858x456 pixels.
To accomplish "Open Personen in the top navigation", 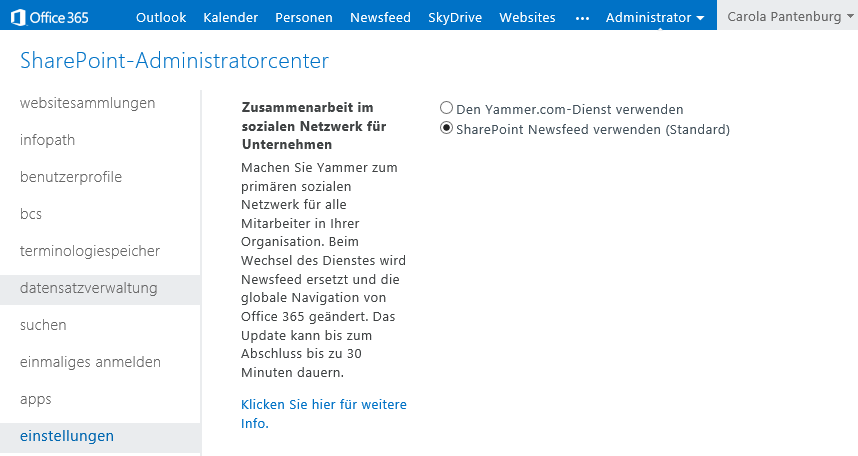I will click(x=304, y=18).
